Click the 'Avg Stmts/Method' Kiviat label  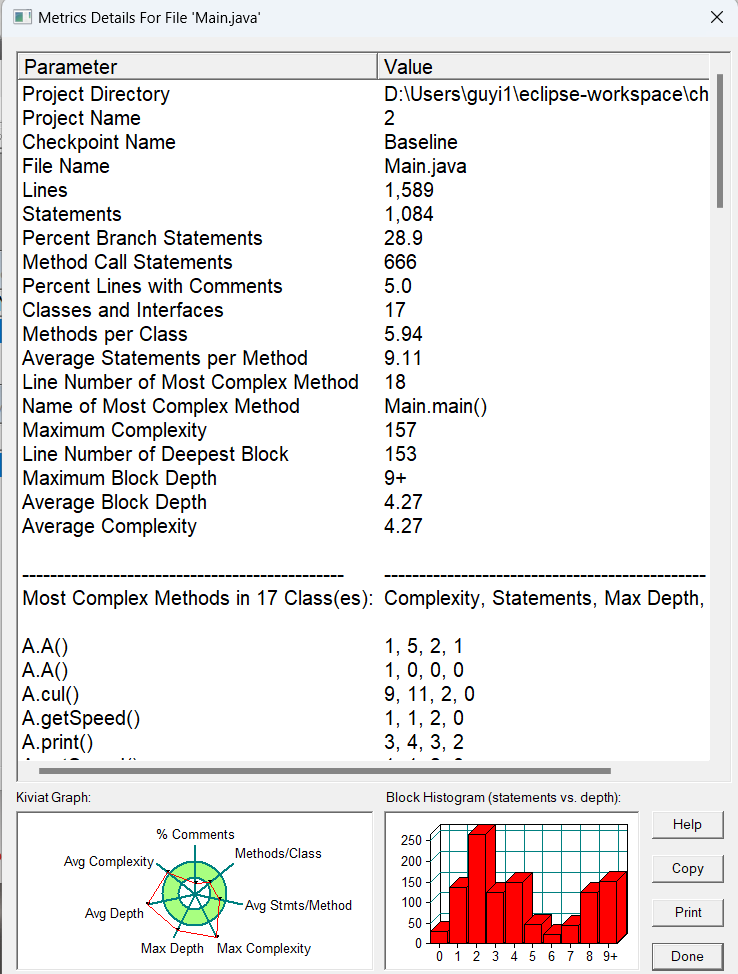[298, 906]
